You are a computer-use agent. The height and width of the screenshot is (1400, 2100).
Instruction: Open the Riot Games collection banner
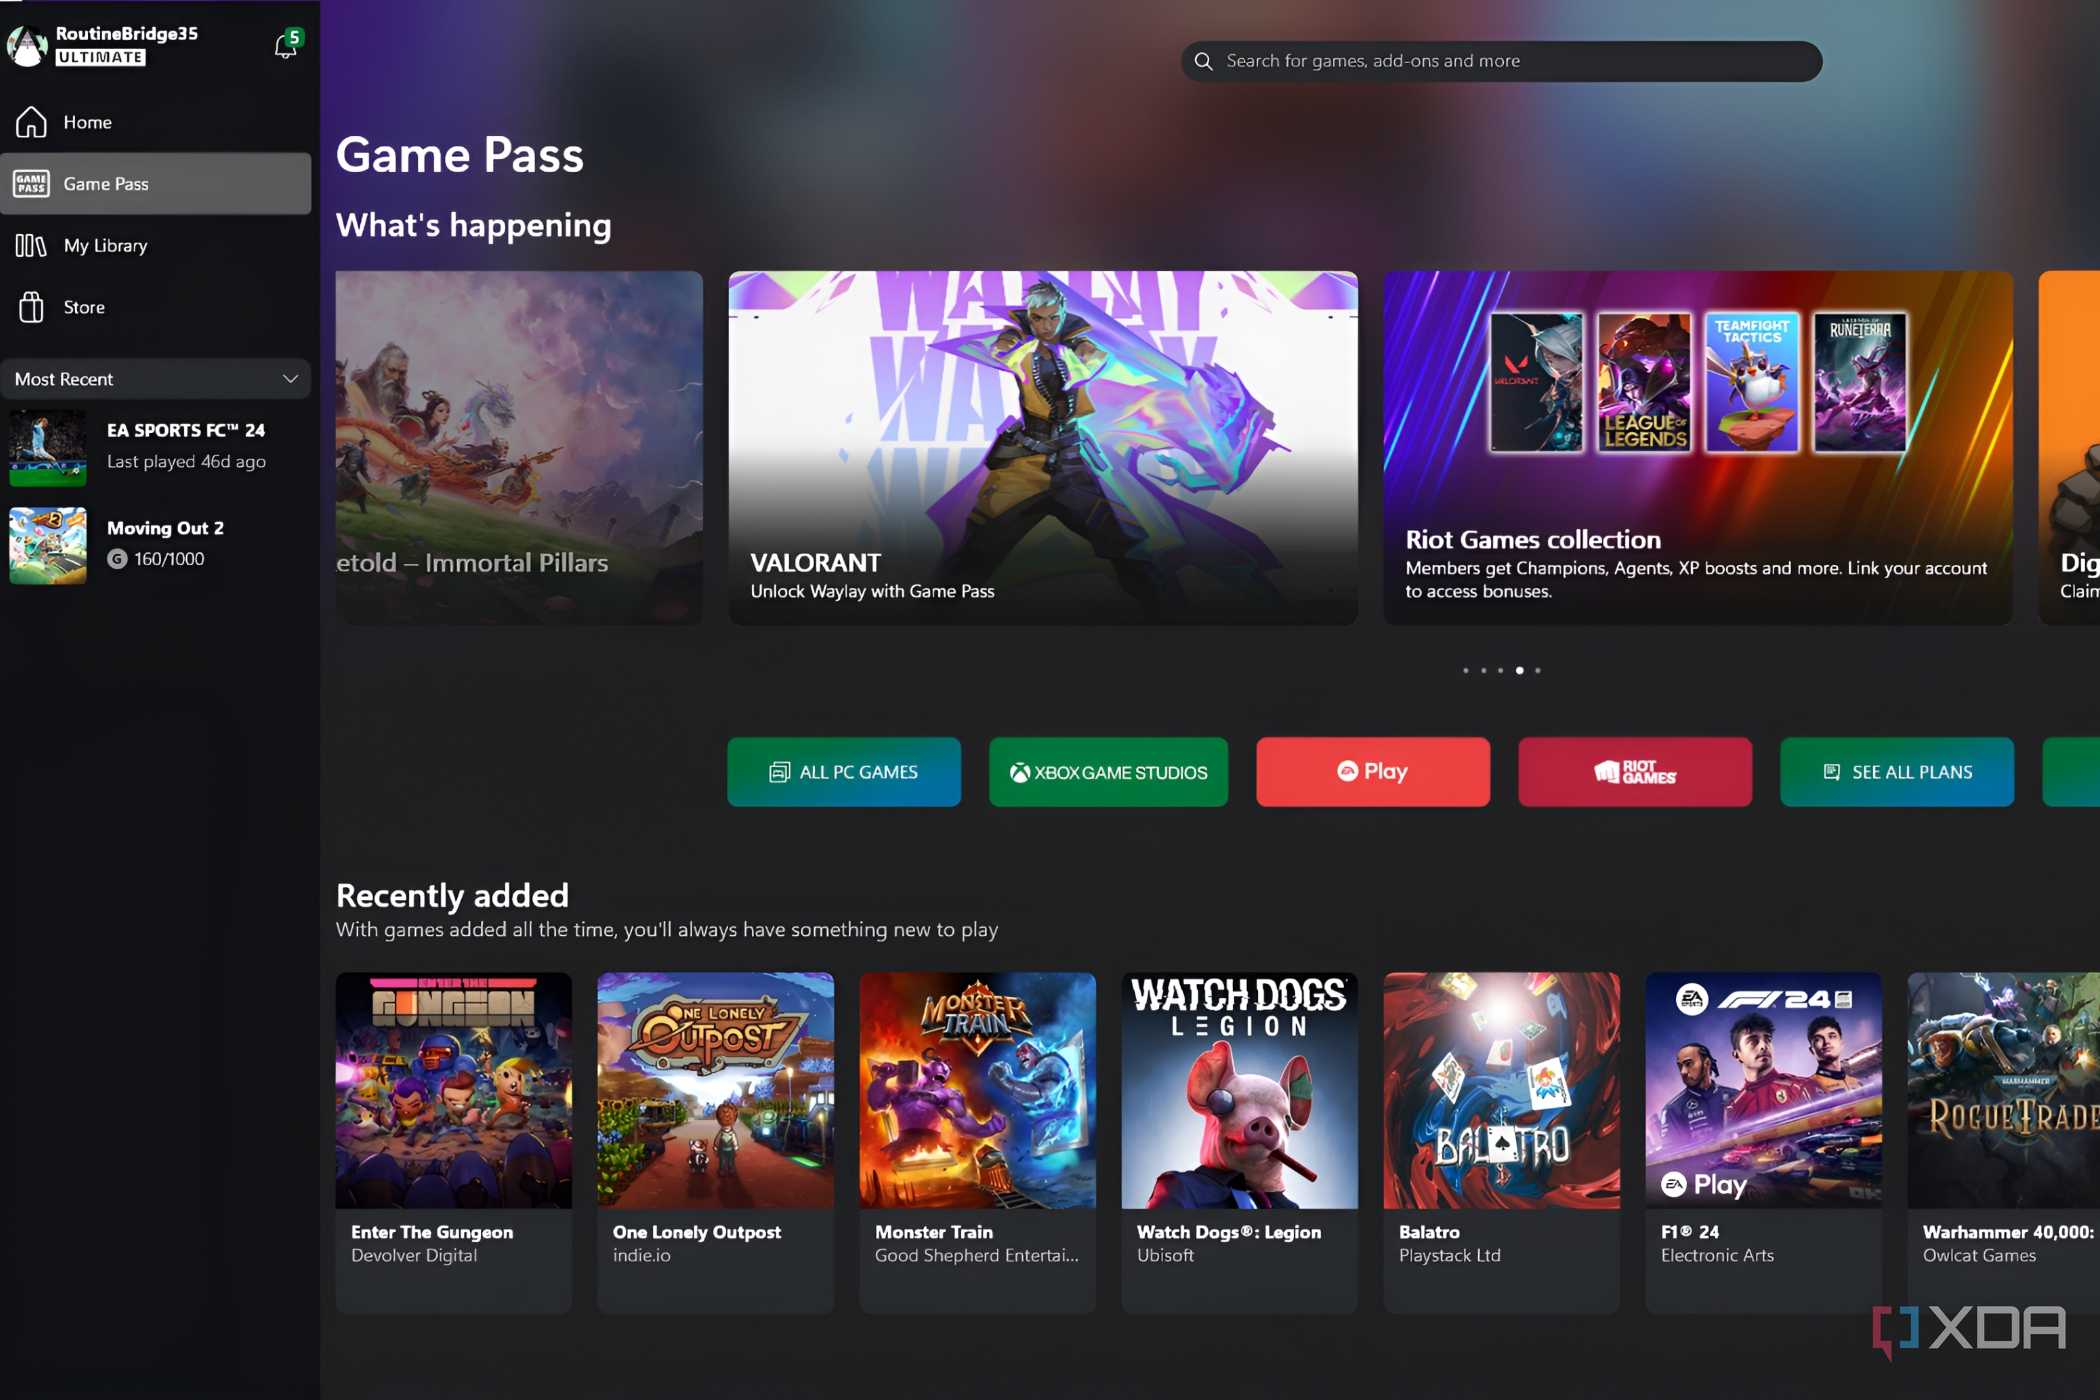point(1698,448)
